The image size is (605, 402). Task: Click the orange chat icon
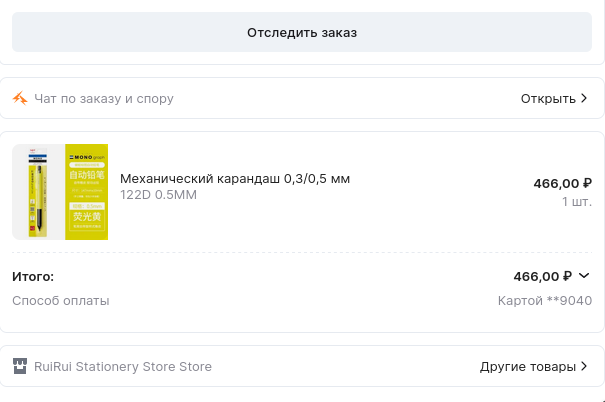pos(20,98)
